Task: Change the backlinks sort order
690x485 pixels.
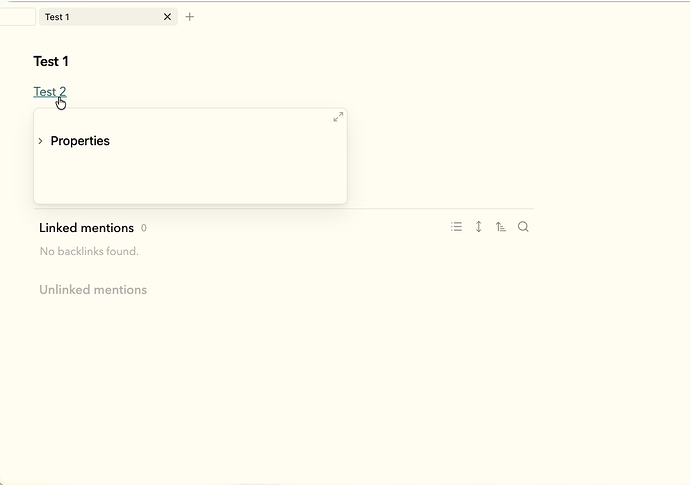Action: tap(501, 227)
